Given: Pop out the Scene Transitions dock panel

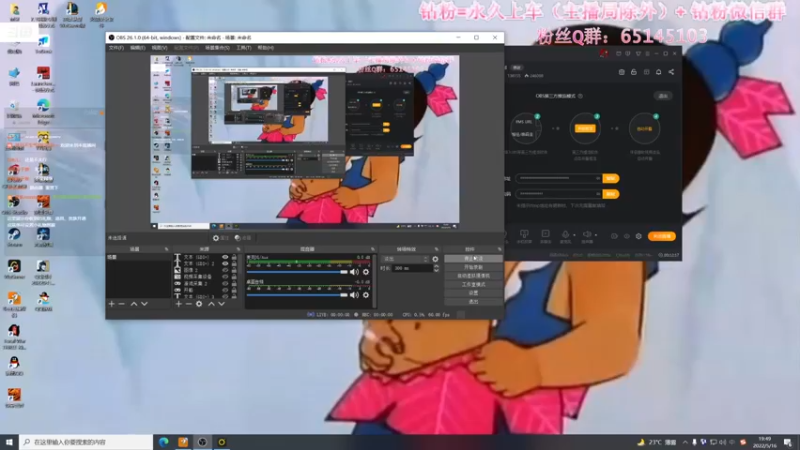Looking at the screenshot, I should pyautogui.click(x=437, y=249).
